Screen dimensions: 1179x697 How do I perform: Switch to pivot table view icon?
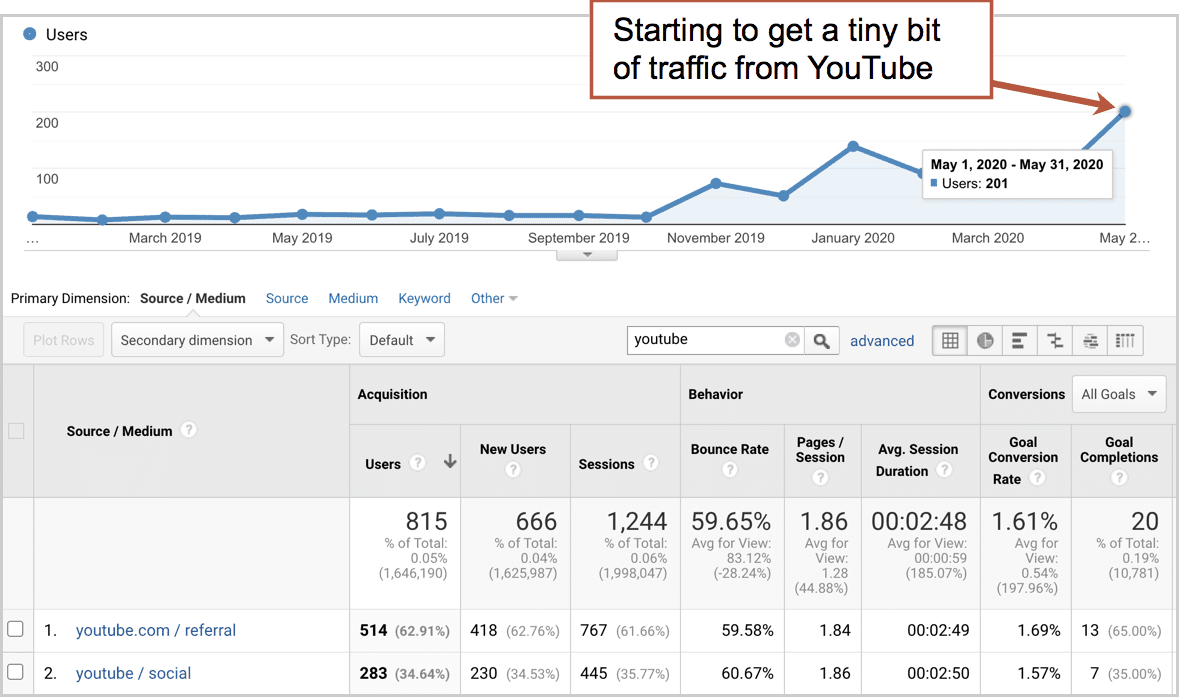pos(1125,341)
